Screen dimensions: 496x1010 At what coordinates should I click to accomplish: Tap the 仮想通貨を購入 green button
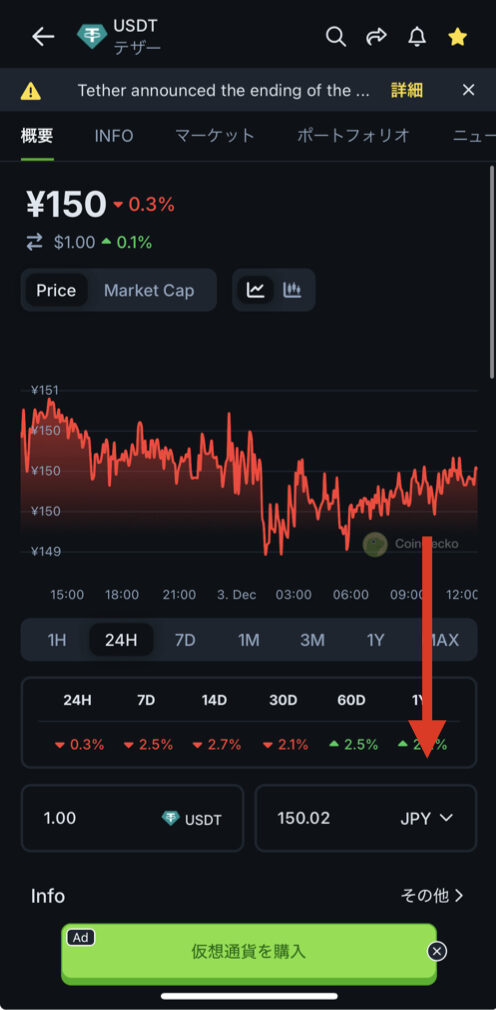[x=249, y=951]
